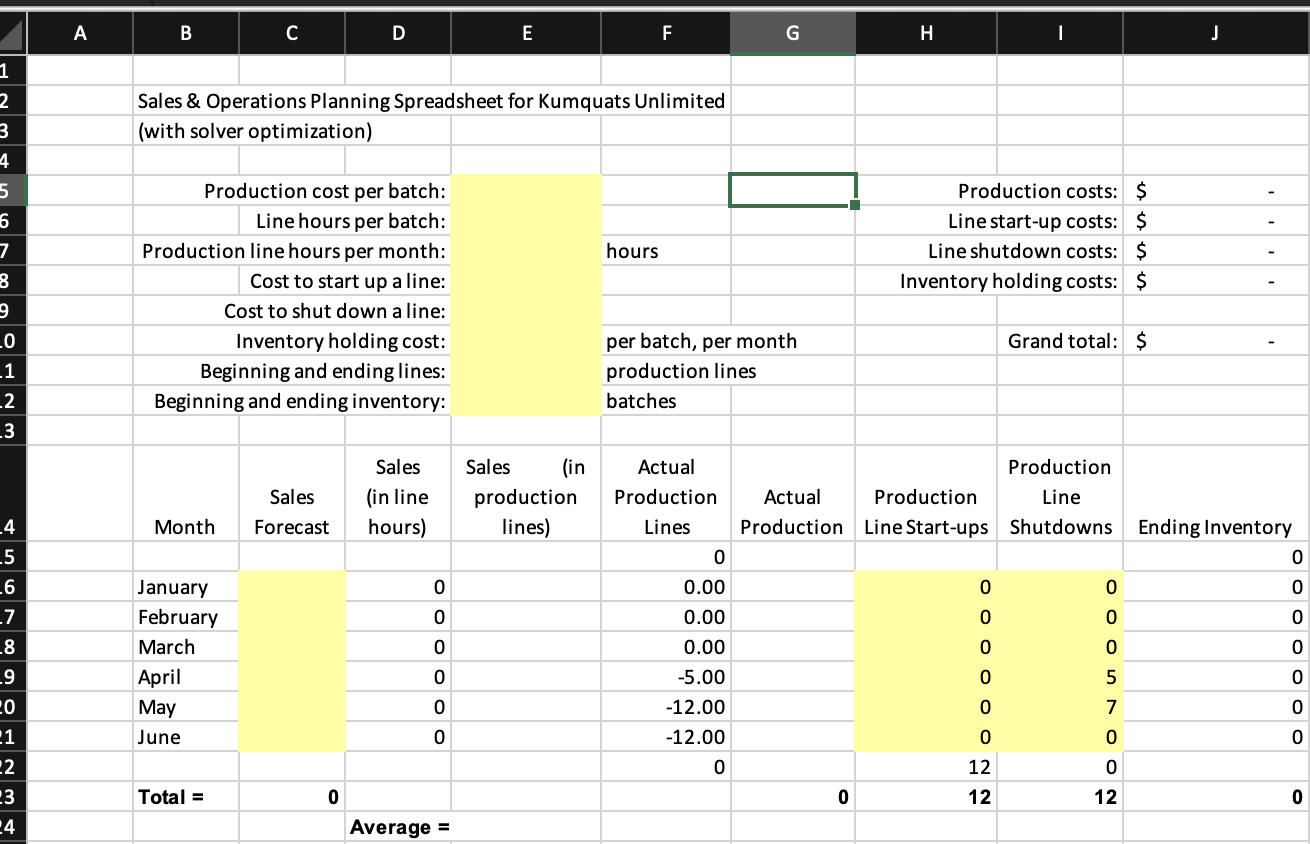The width and height of the screenshot is (1310, 844).
Task: Select the Grand total dollar value cell
Action: pos(1215,341)
